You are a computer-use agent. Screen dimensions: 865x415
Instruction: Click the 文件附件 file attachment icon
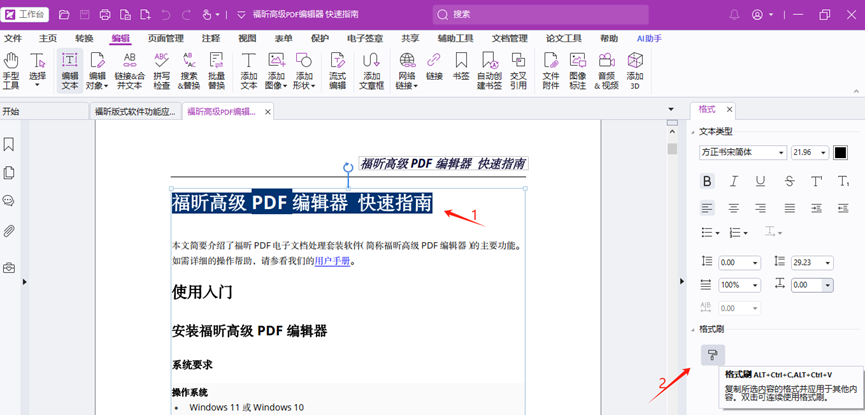click(x=551, y=71)
